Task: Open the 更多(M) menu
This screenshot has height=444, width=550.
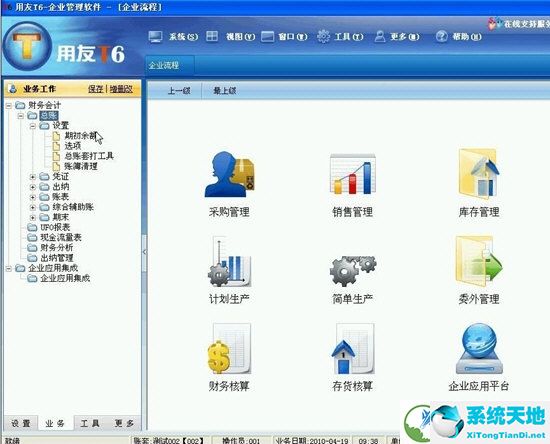Action: tap(397, 36)
